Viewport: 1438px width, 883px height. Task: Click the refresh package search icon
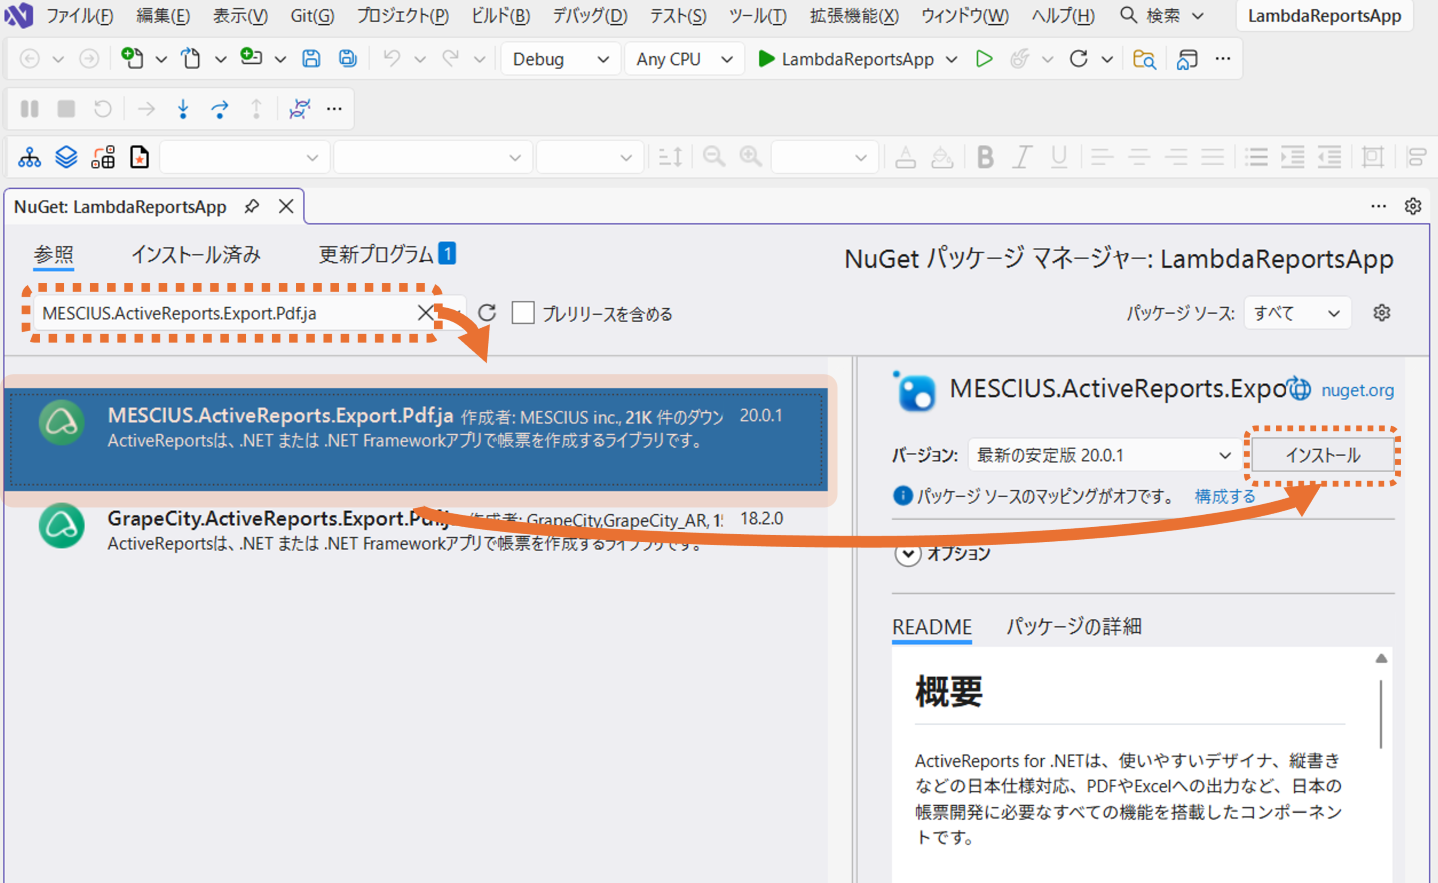pyautogui.click(x=487, y=313)
